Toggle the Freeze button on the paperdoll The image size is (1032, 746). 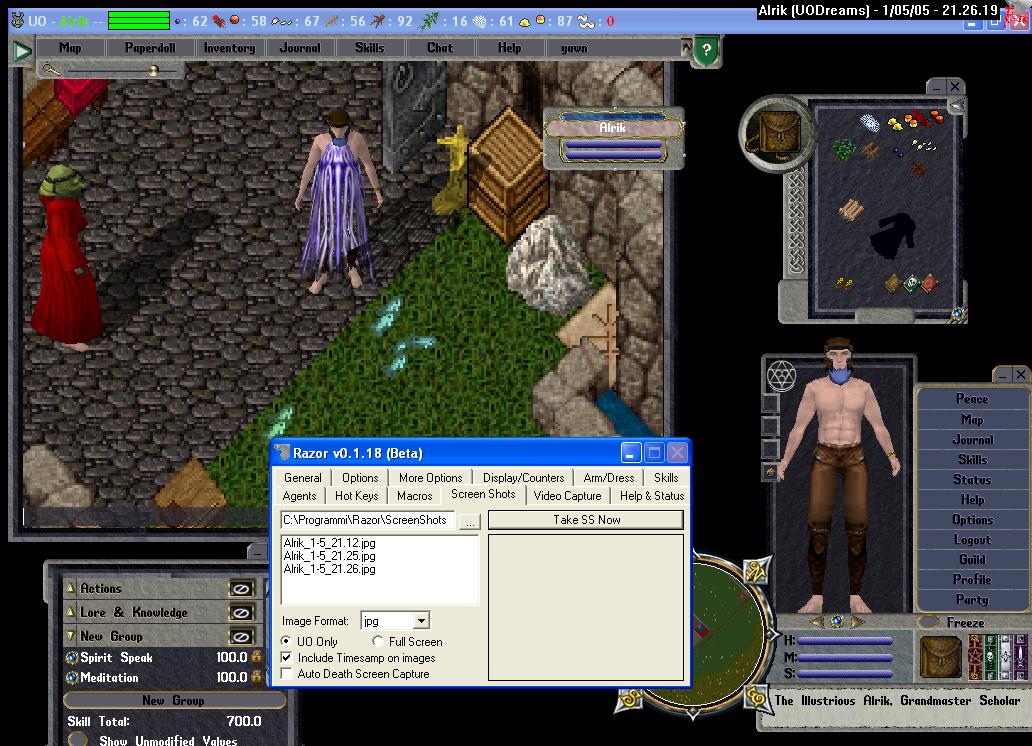coord(928,622)
